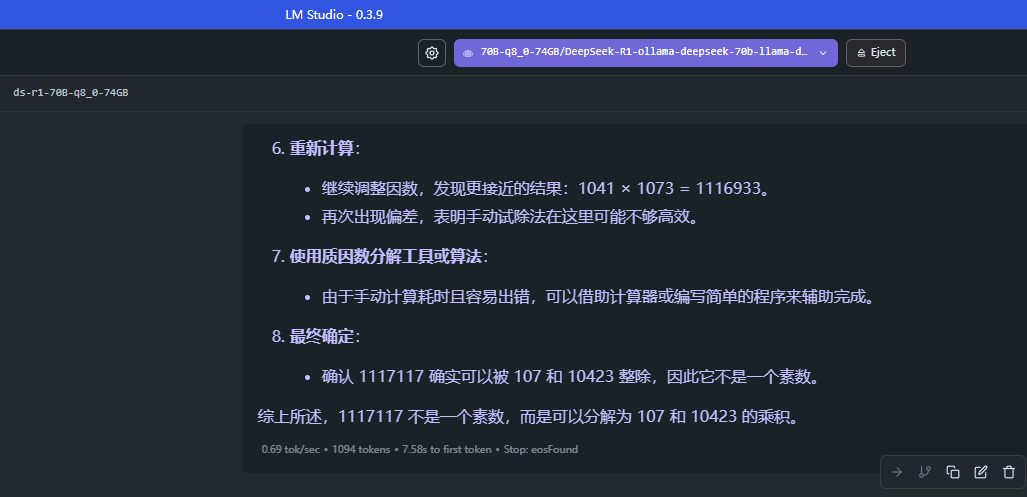Select chat title ds-r1-70B-q8_0-74GB
1027x497 pixels.
point(71,92)
